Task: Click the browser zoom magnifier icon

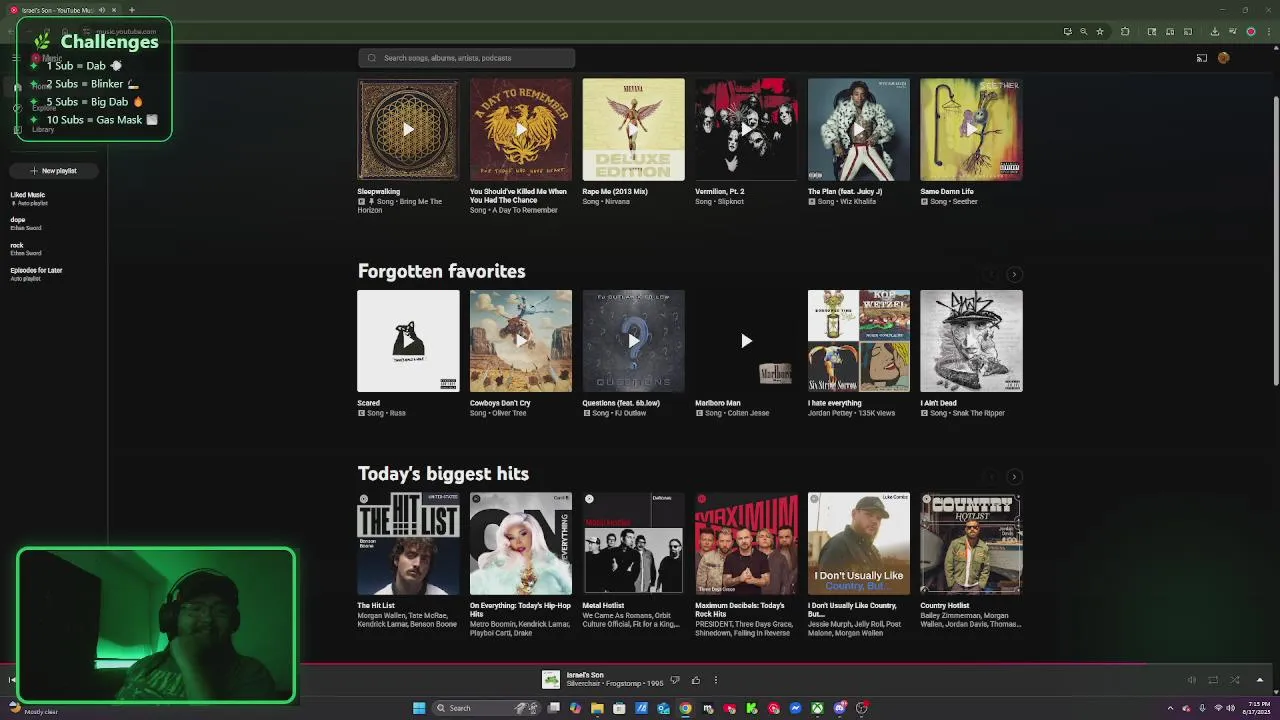Action: click(1083, 32)
